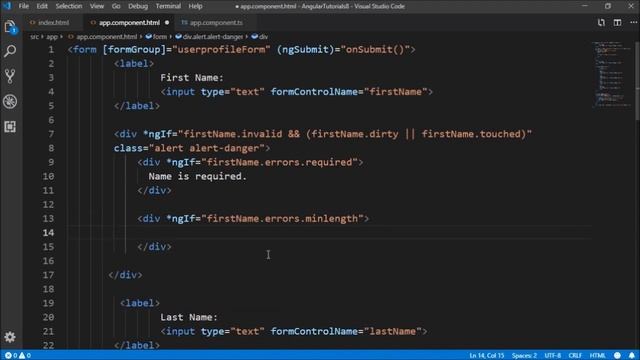Image resolution: width=640 pixels, height=360 pixels.
Task: Change end of line via CRLF
Action: point(575,356)
